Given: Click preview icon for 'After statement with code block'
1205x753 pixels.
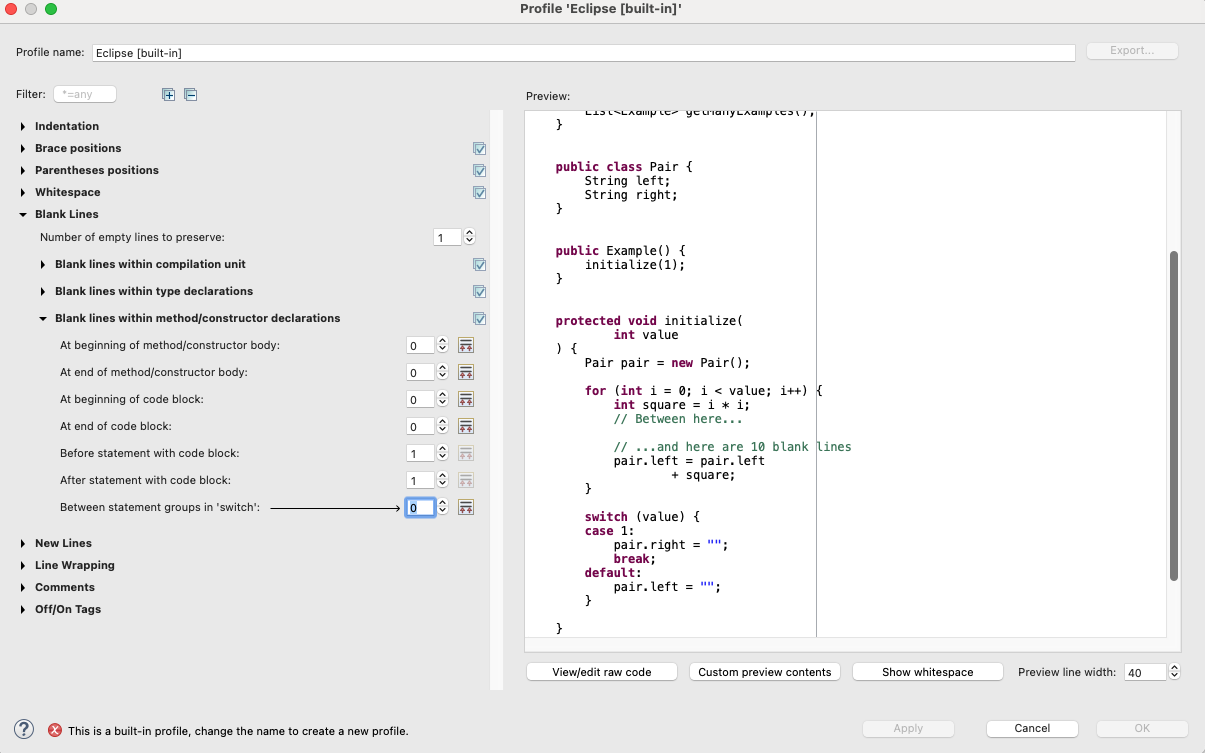Looking at the screenshot, I should click(x=465, y=480).
